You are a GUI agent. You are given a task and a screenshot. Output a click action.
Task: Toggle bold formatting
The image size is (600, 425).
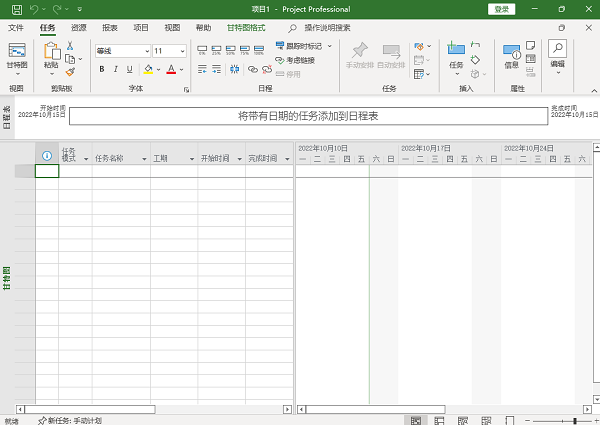(x=101, y=70)
